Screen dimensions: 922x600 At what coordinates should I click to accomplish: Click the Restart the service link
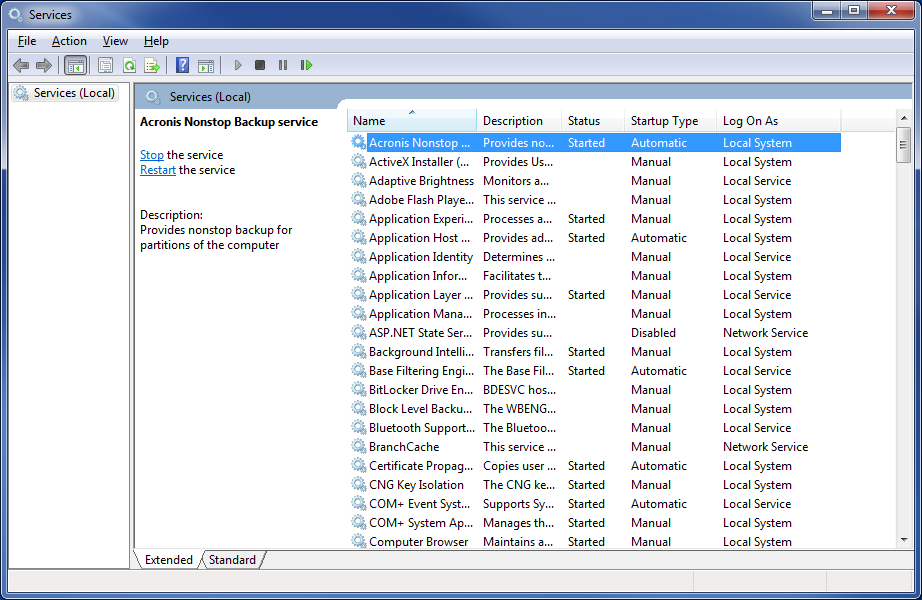click(158, 170)
